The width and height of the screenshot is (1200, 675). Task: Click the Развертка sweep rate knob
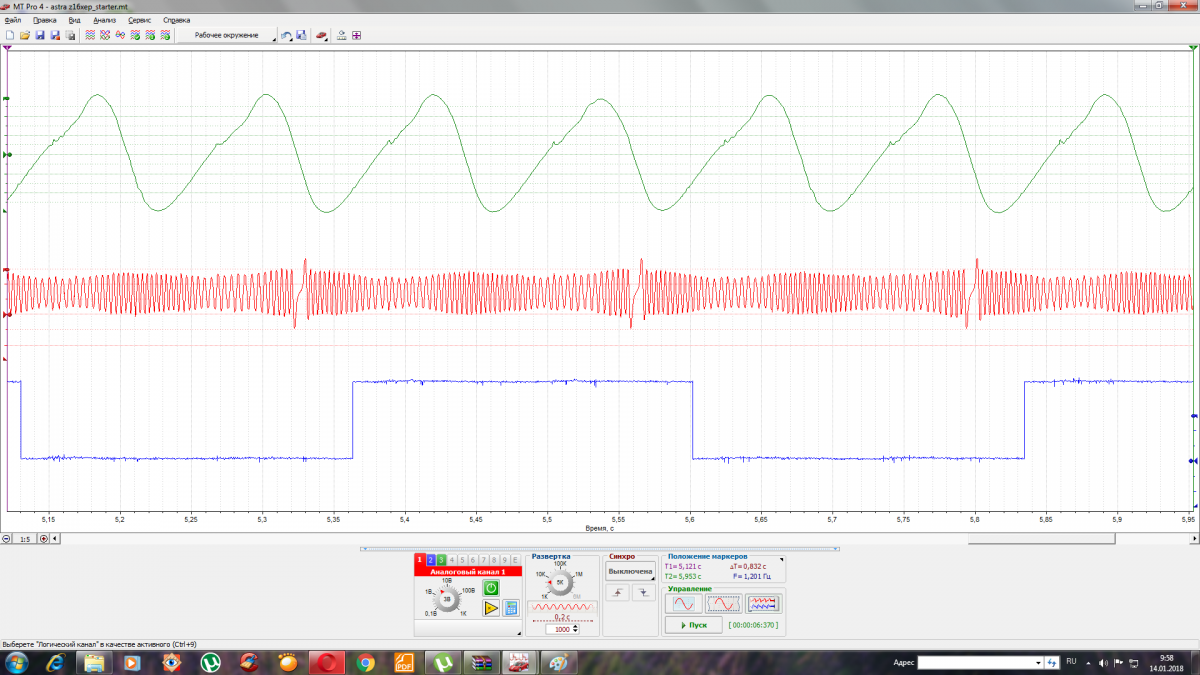click(561, 581)
